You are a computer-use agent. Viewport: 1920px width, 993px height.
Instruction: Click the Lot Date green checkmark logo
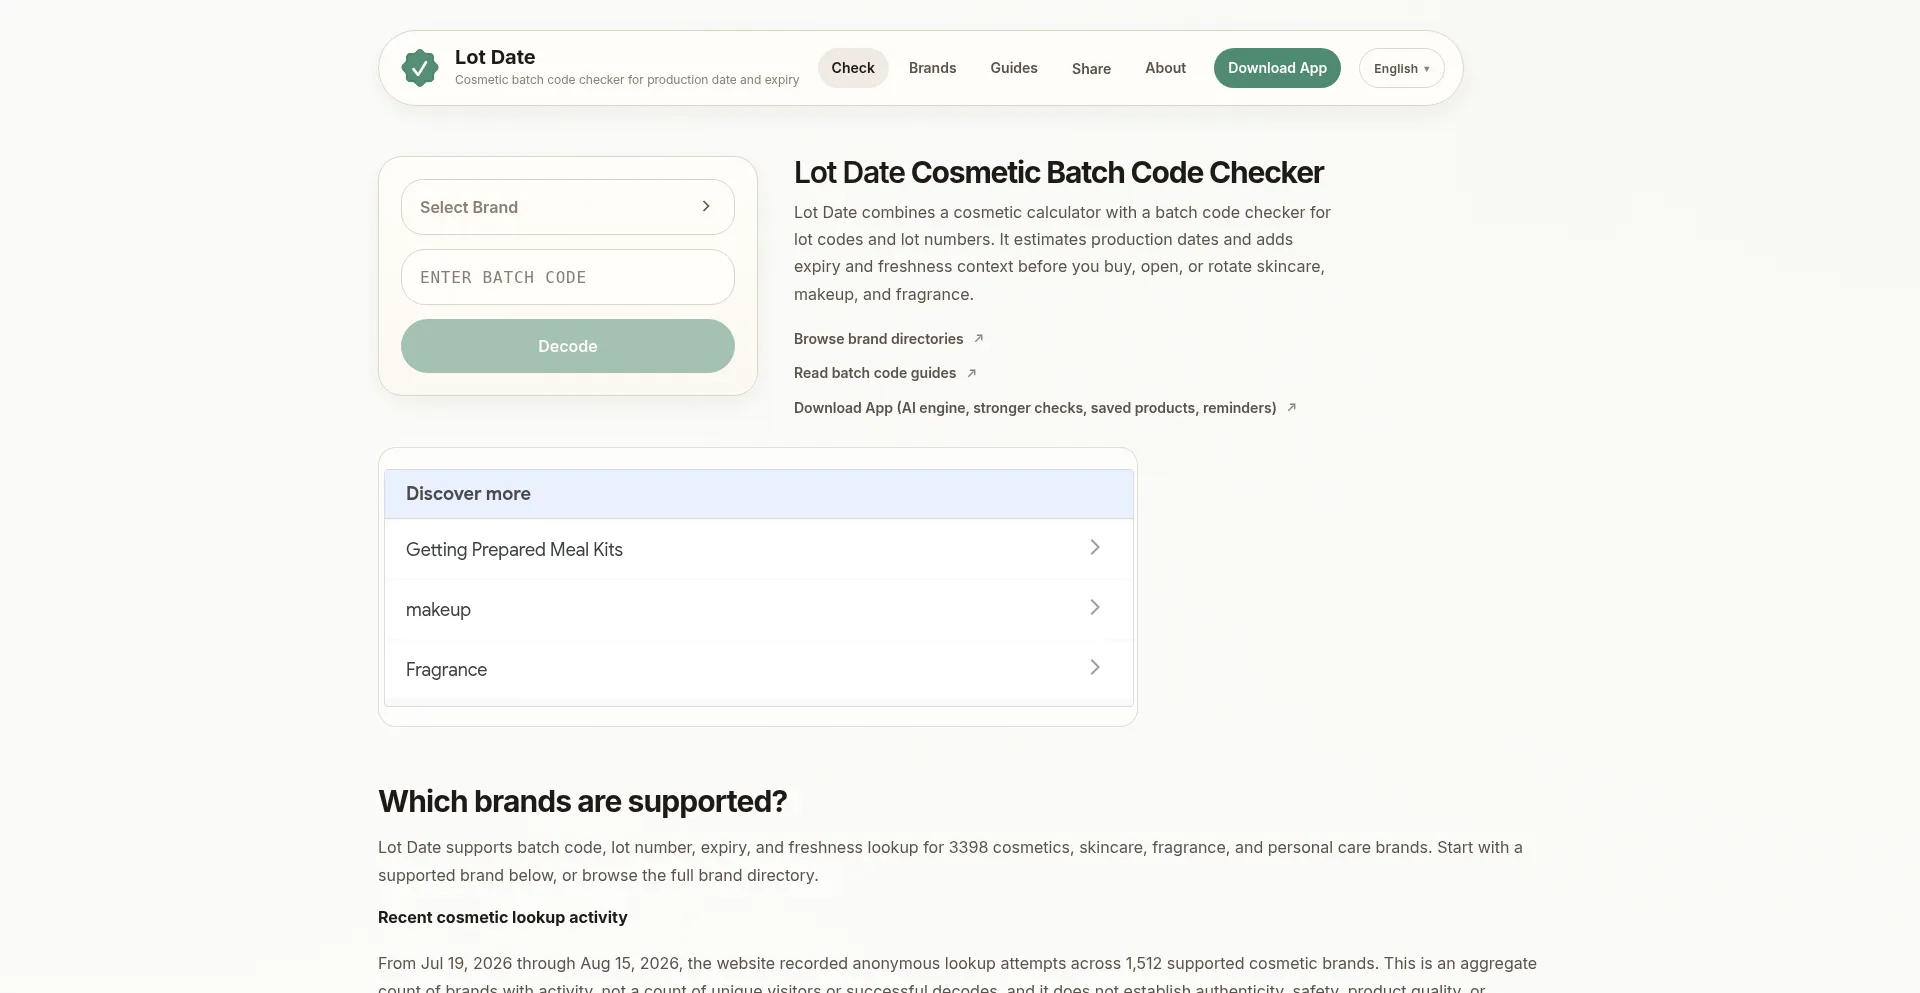(420, 68)
